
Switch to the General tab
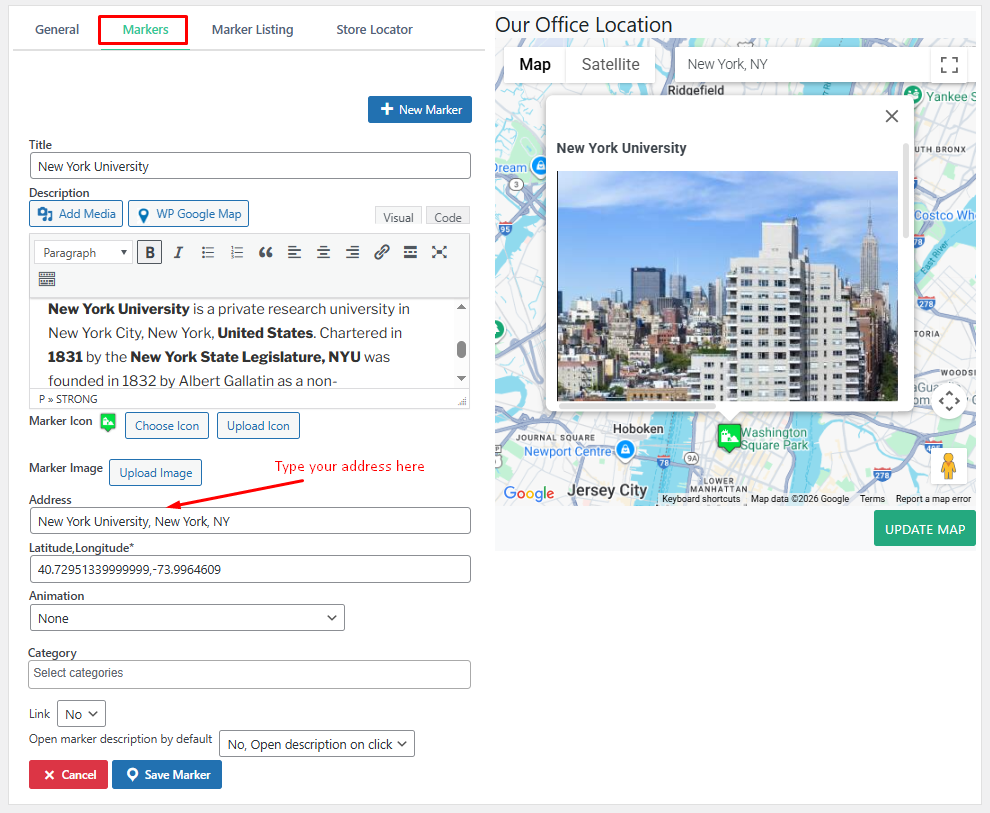tap(57, 30)
